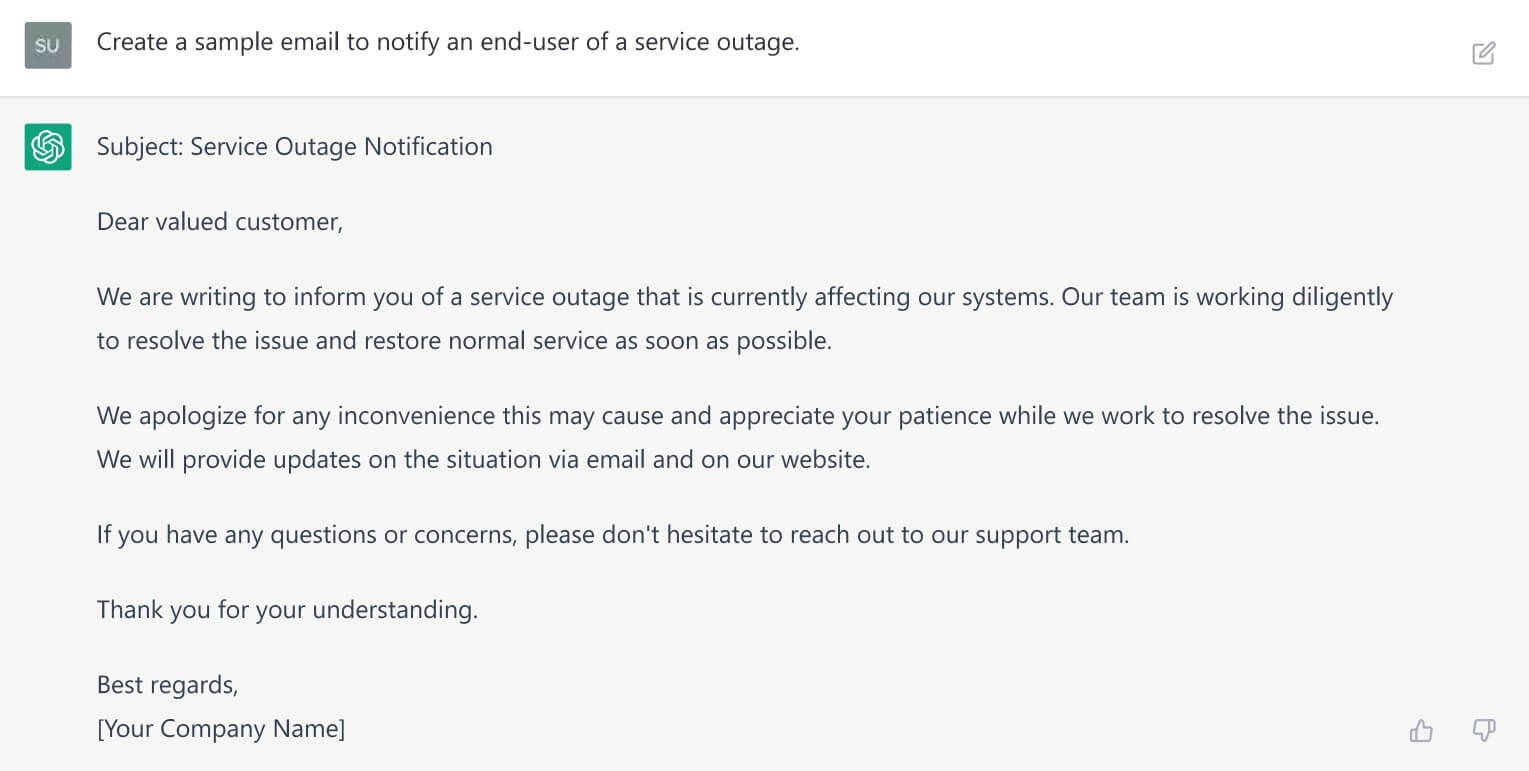Viewport: 1529px width, 771px height.
Task: Click the 'Thank you for your understanding' line
Action: pos(287,609)
